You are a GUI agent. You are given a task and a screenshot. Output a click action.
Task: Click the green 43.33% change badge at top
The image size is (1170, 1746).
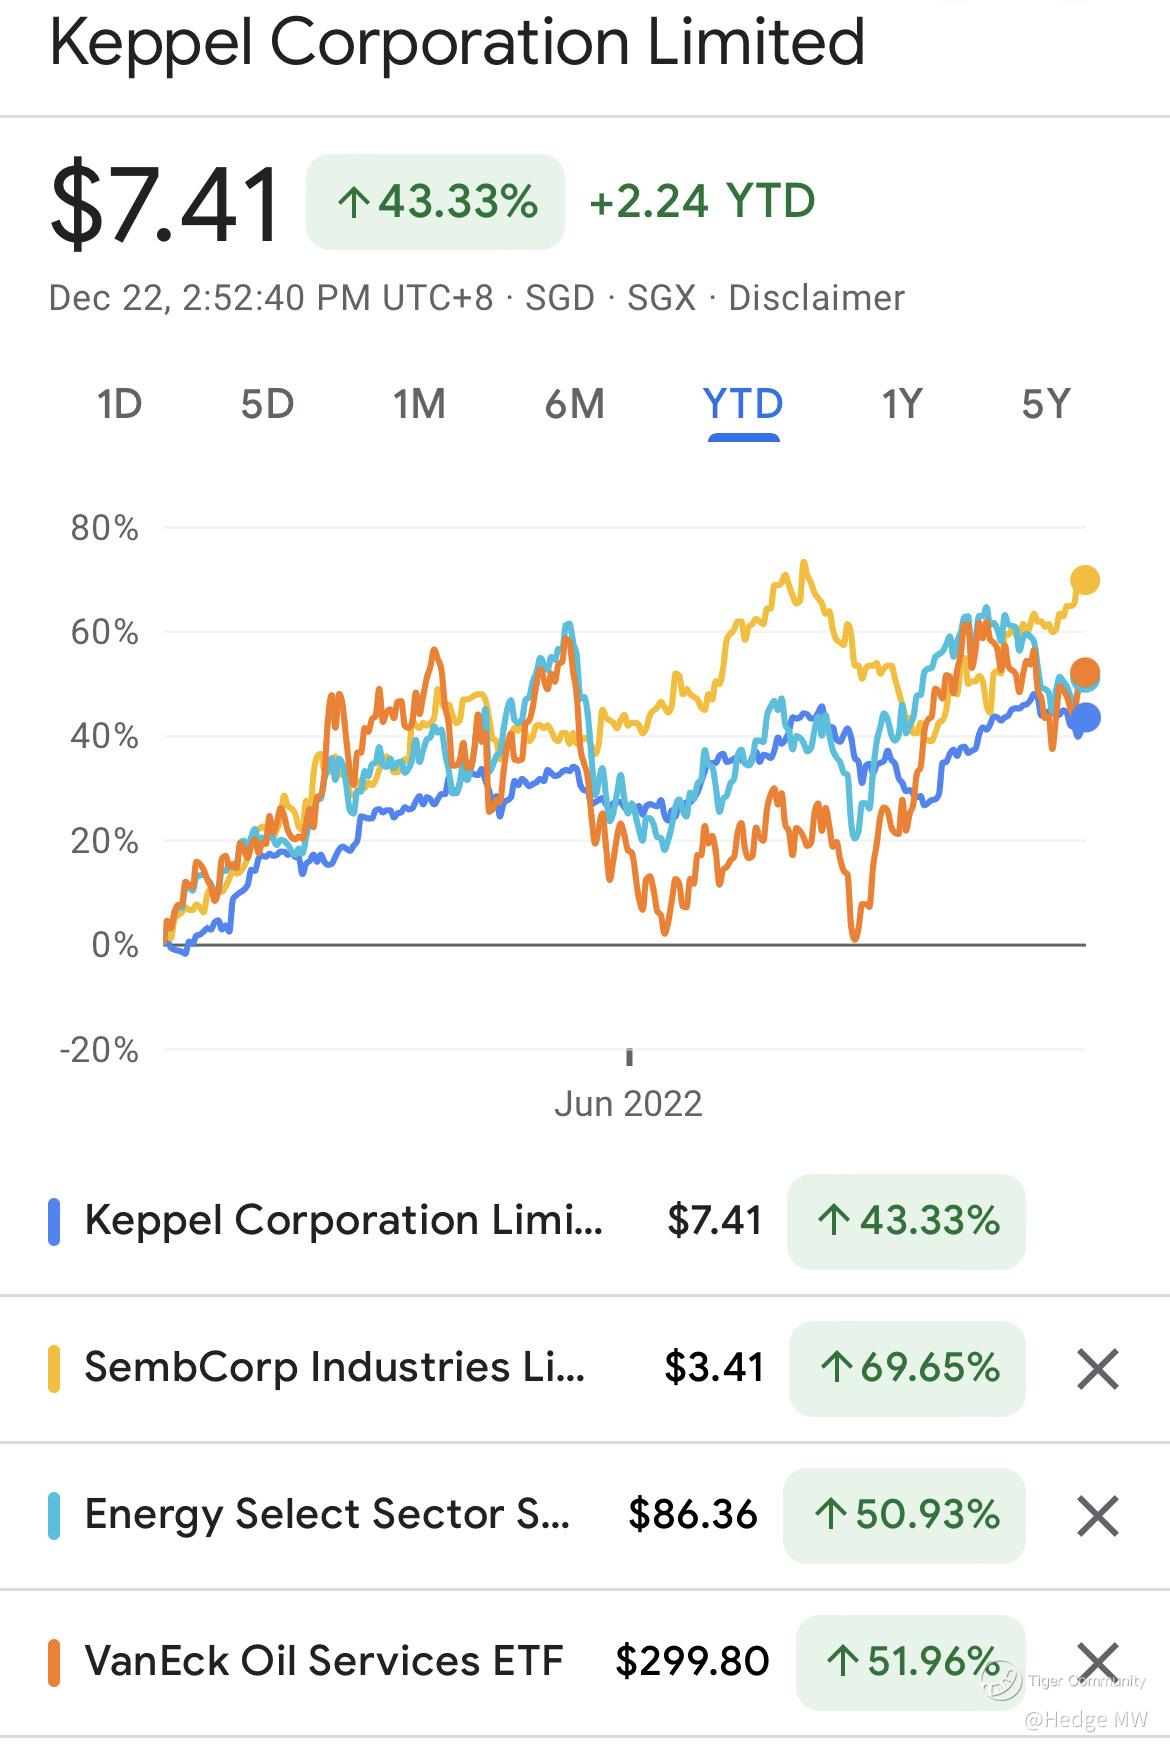click(435, 202)
